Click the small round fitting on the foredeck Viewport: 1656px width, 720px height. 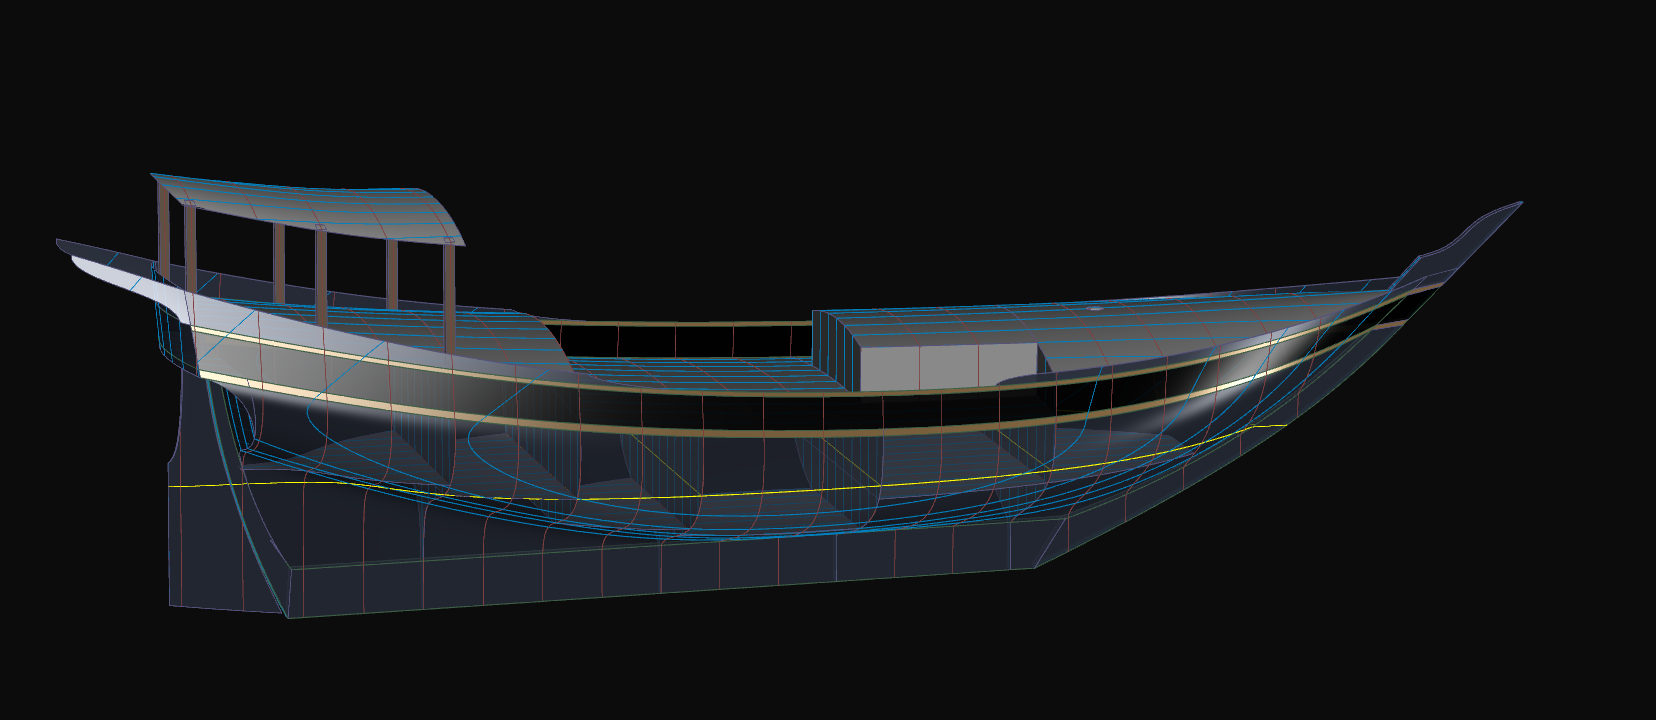(1095, 309)
